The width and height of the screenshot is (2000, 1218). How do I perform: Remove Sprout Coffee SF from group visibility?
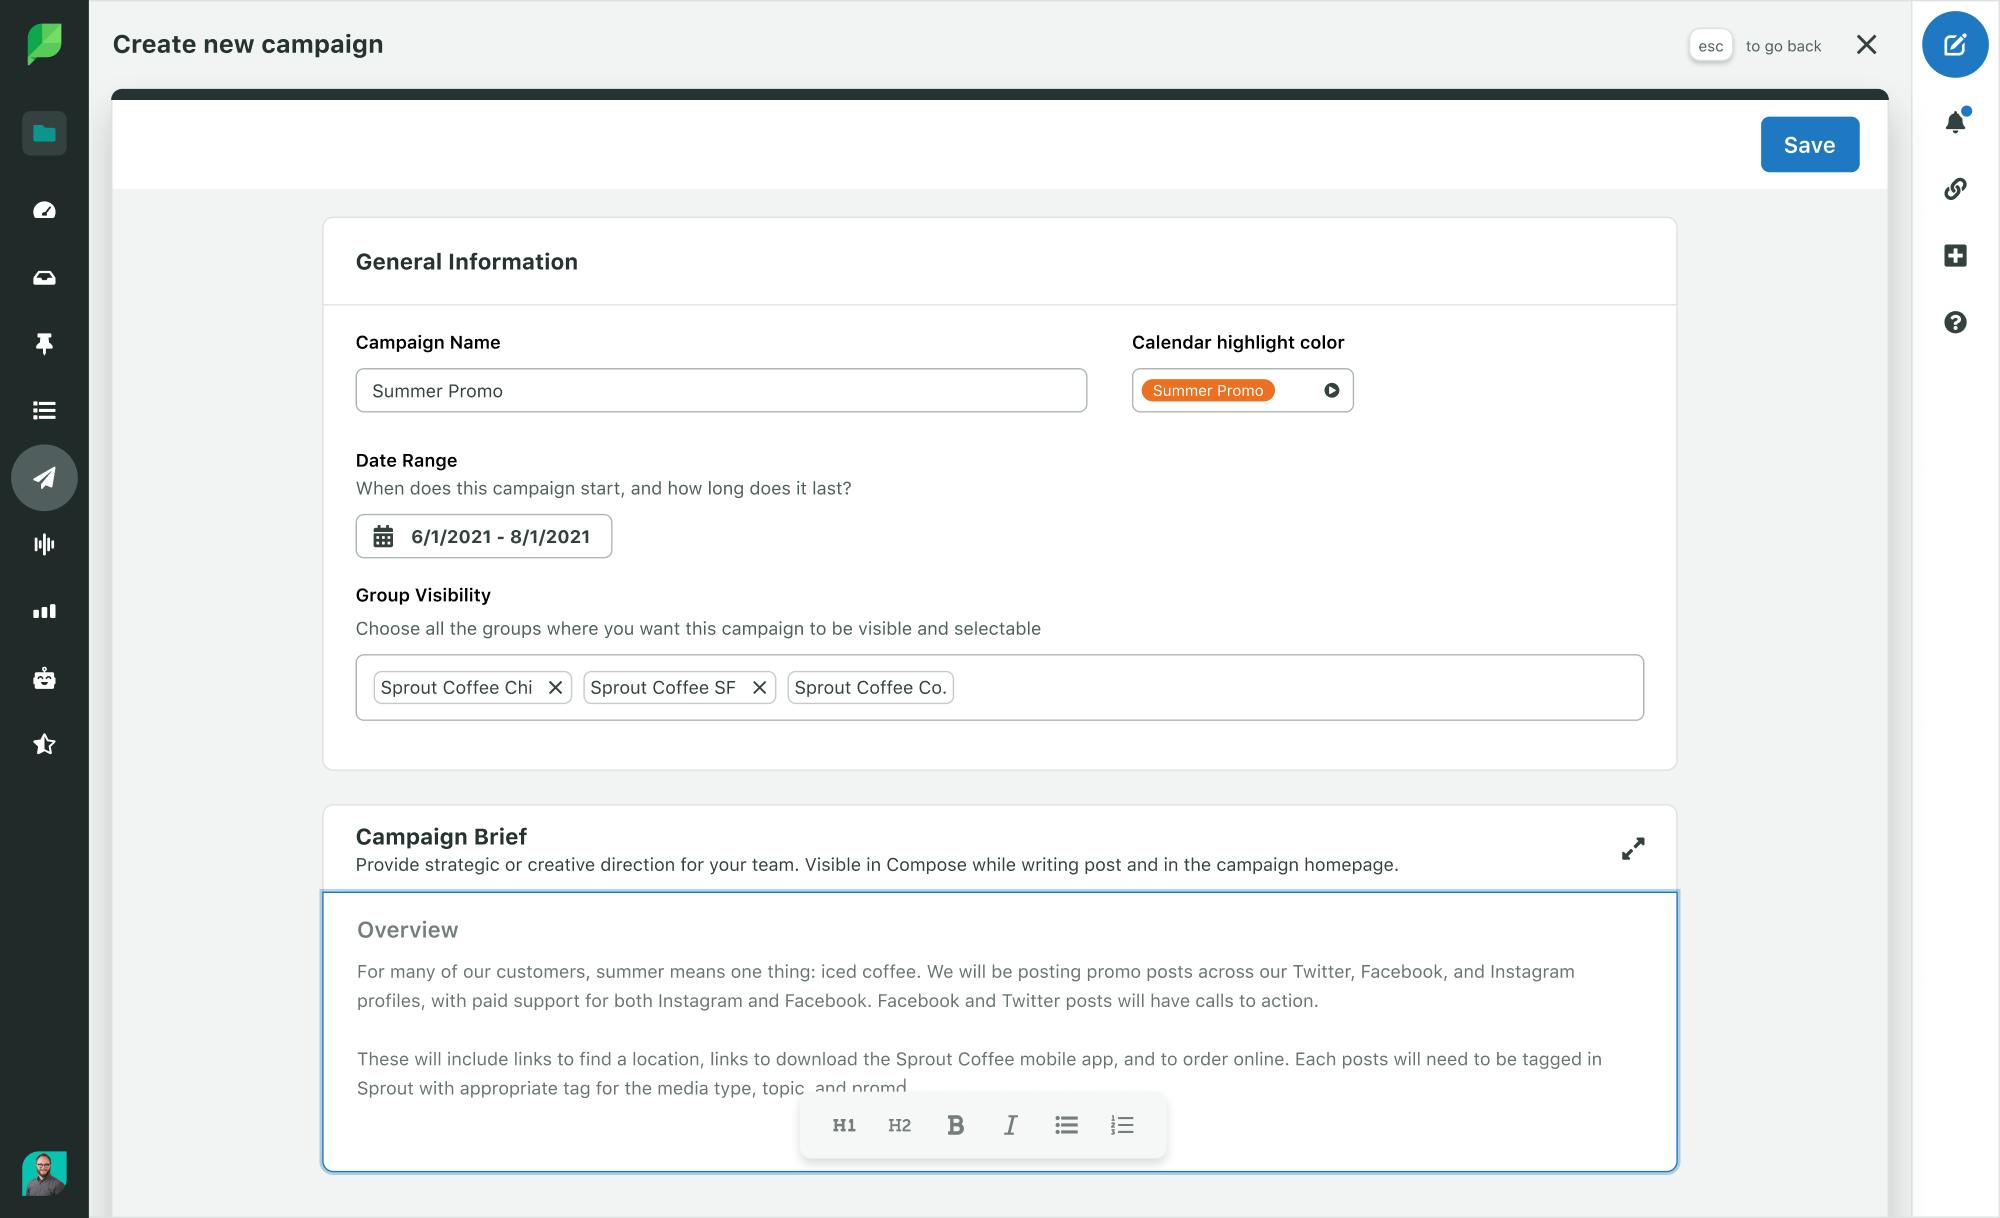pos(759,687)
